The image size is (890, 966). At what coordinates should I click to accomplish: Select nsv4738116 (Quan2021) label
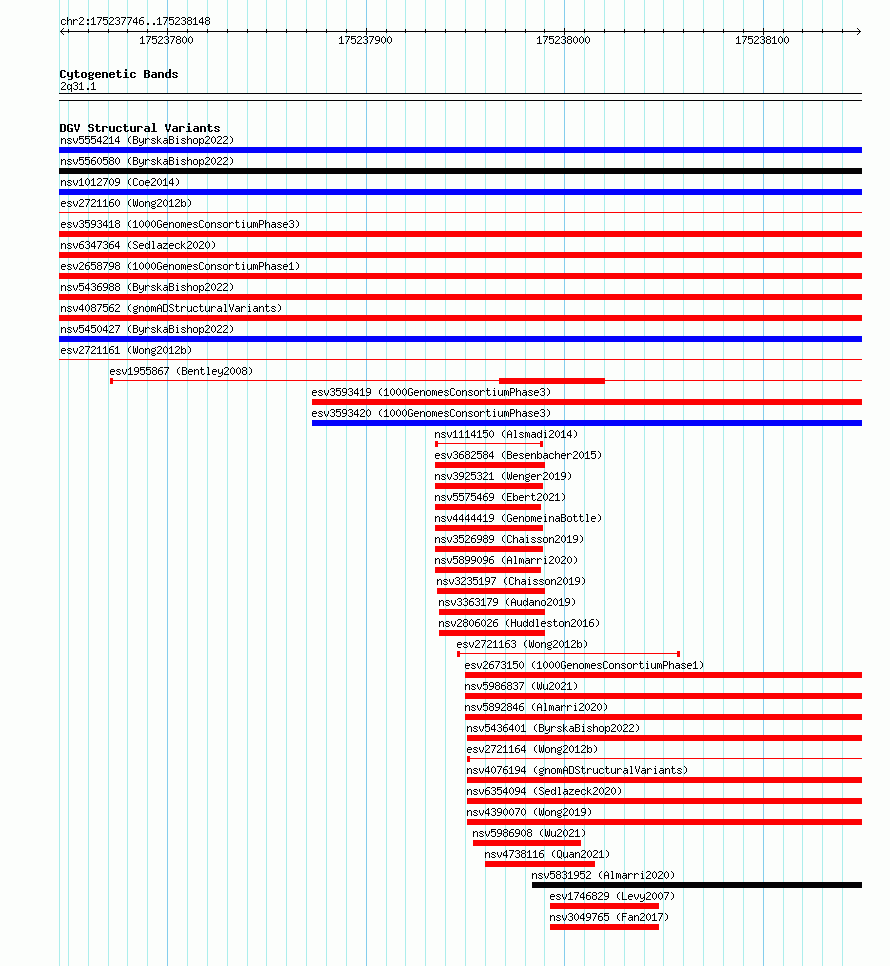coord(547,853)
